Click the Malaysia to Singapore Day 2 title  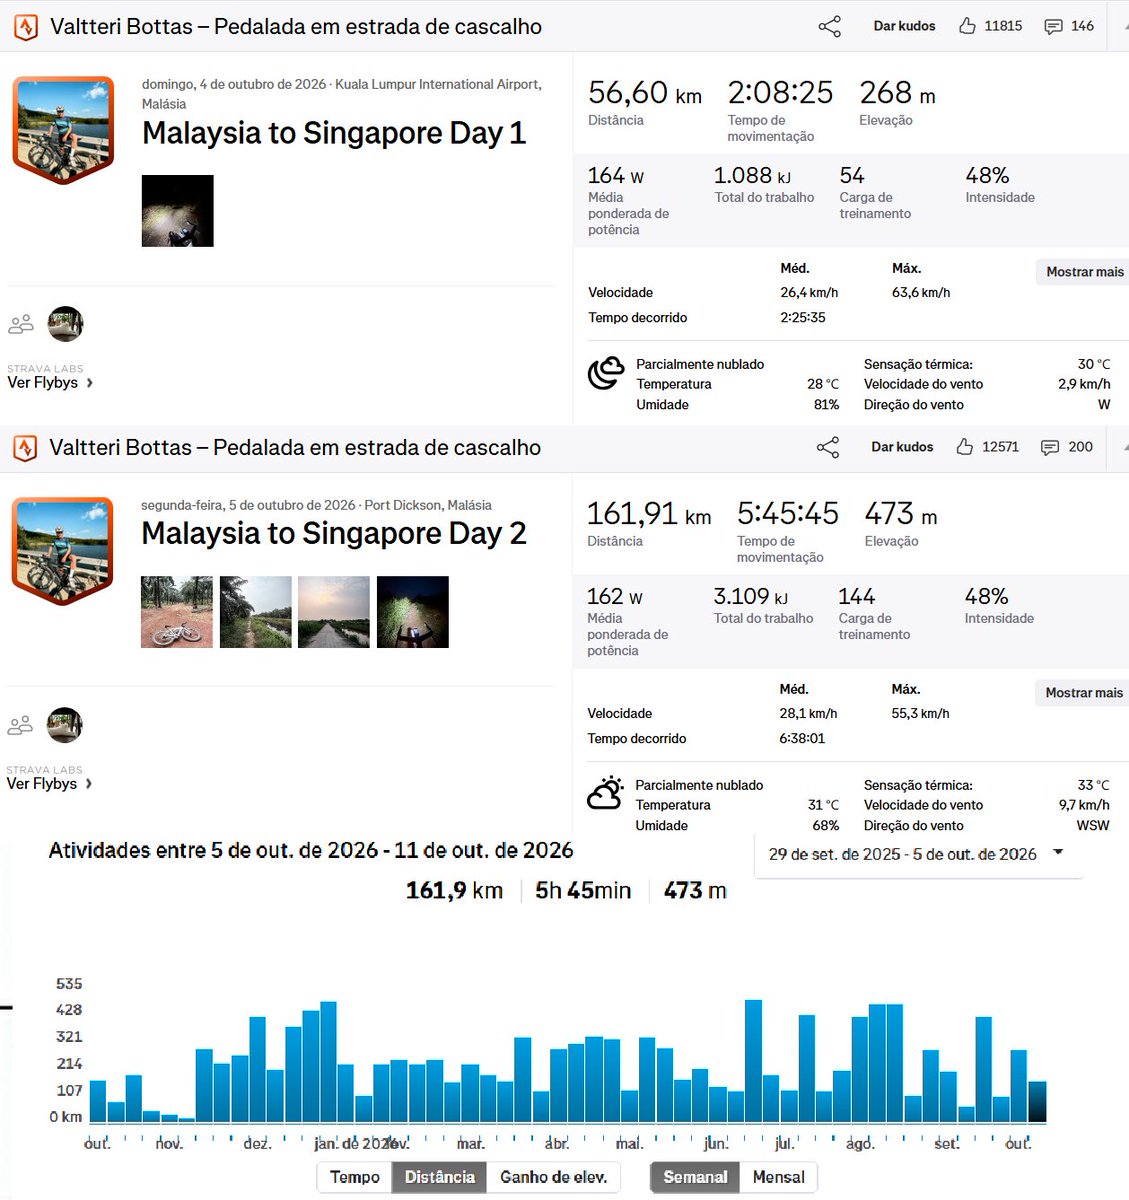pos(334,534)
